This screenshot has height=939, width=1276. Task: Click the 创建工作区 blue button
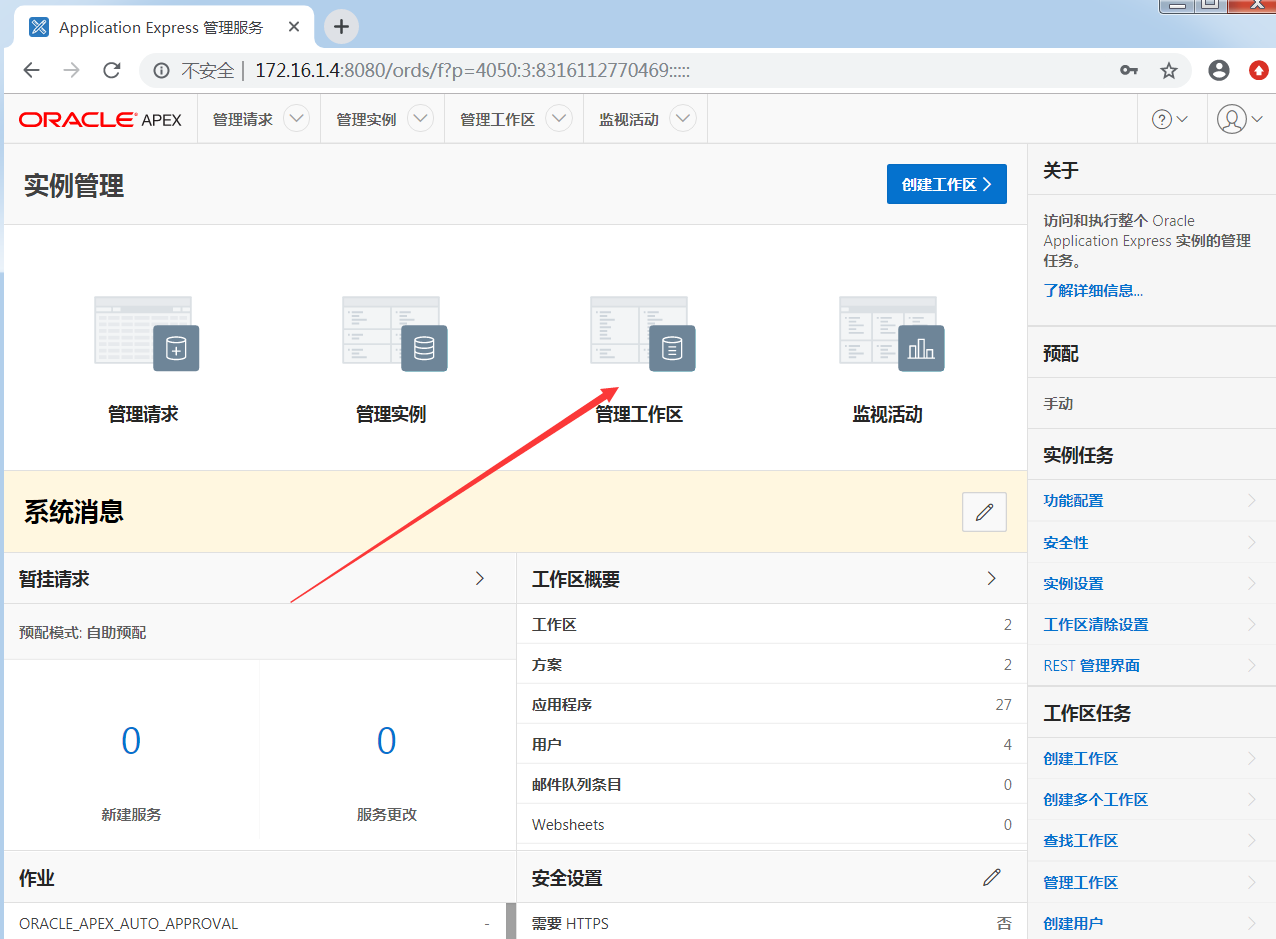946,184
